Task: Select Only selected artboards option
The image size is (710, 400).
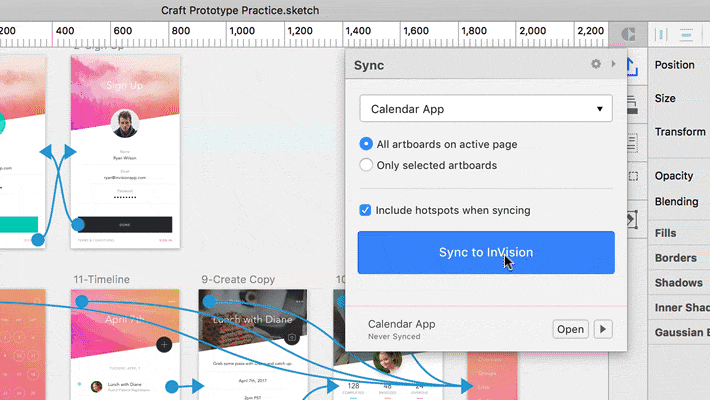Action: (366, 165)
